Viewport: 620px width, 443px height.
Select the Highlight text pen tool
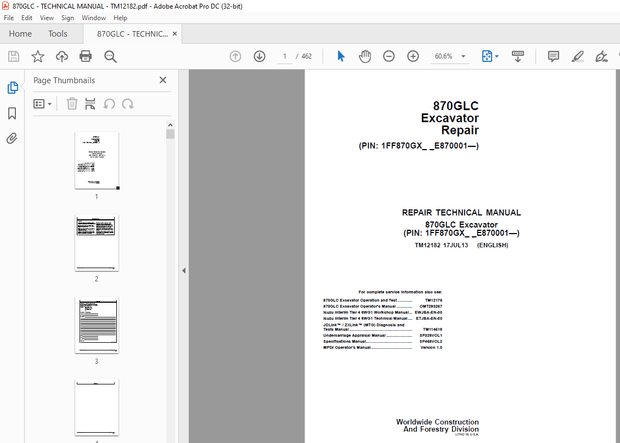pyautogui.click(x=578, y=57)
